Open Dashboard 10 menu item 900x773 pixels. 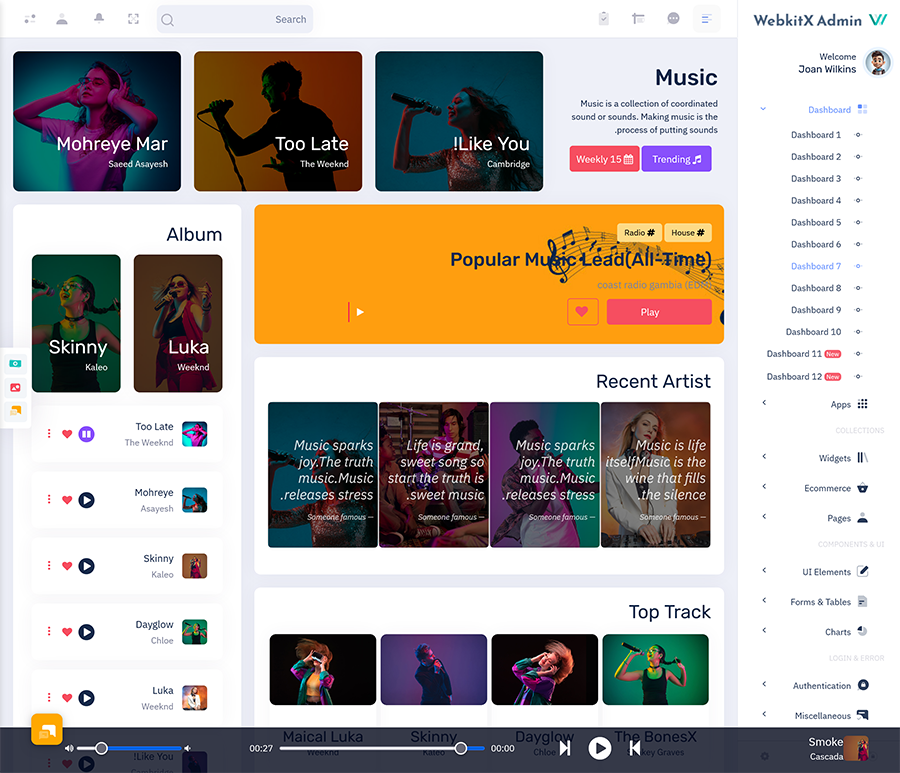(x=813, y=332)
